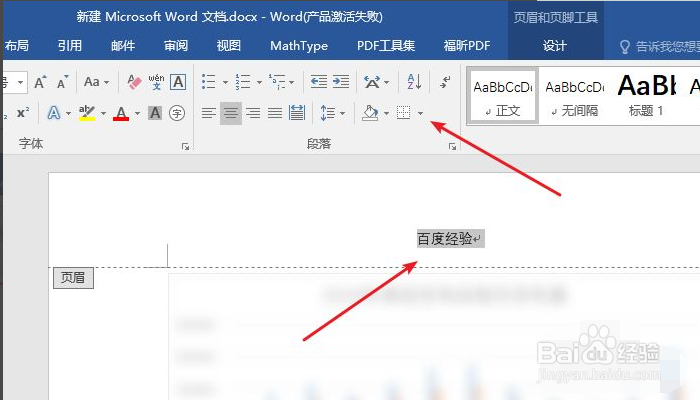Apply red font color
Viewport: 700px width, 400px height.
[121, 113]
